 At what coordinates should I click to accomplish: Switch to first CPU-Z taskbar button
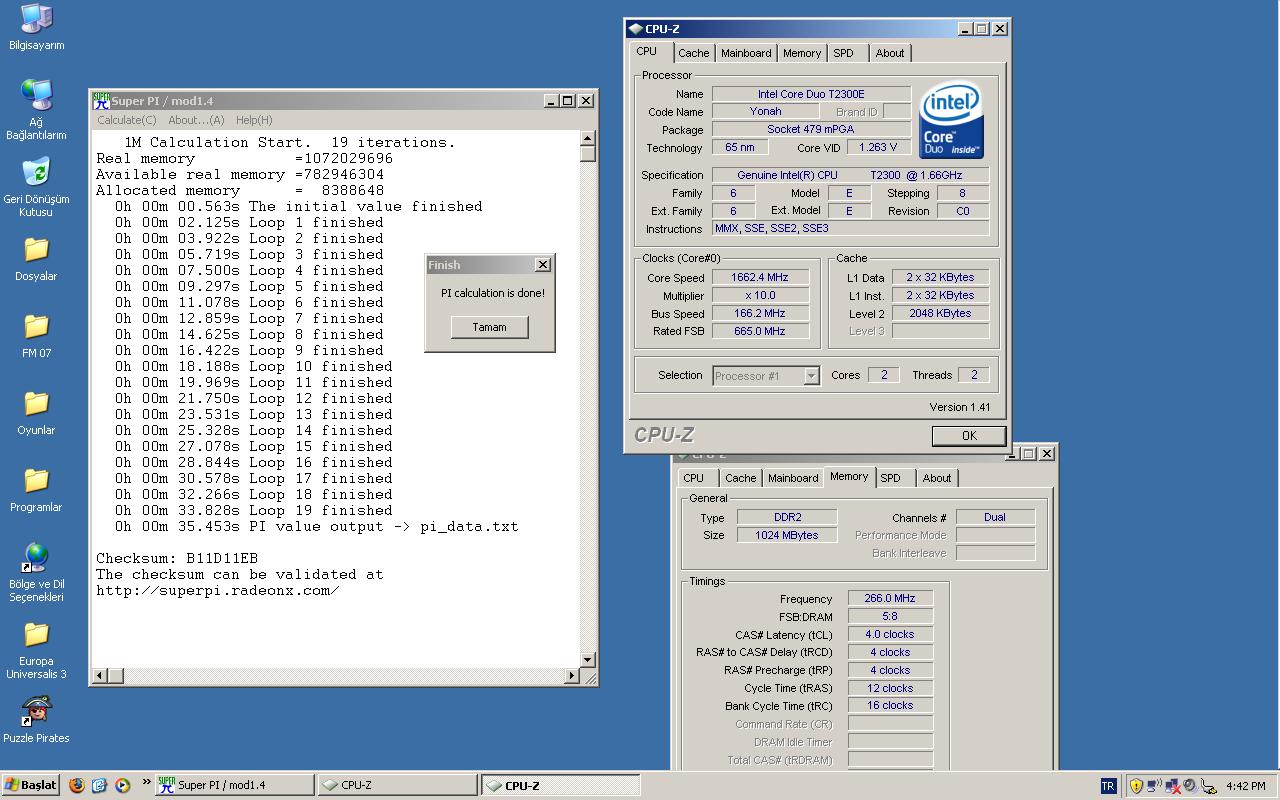(x=397, y=785)
